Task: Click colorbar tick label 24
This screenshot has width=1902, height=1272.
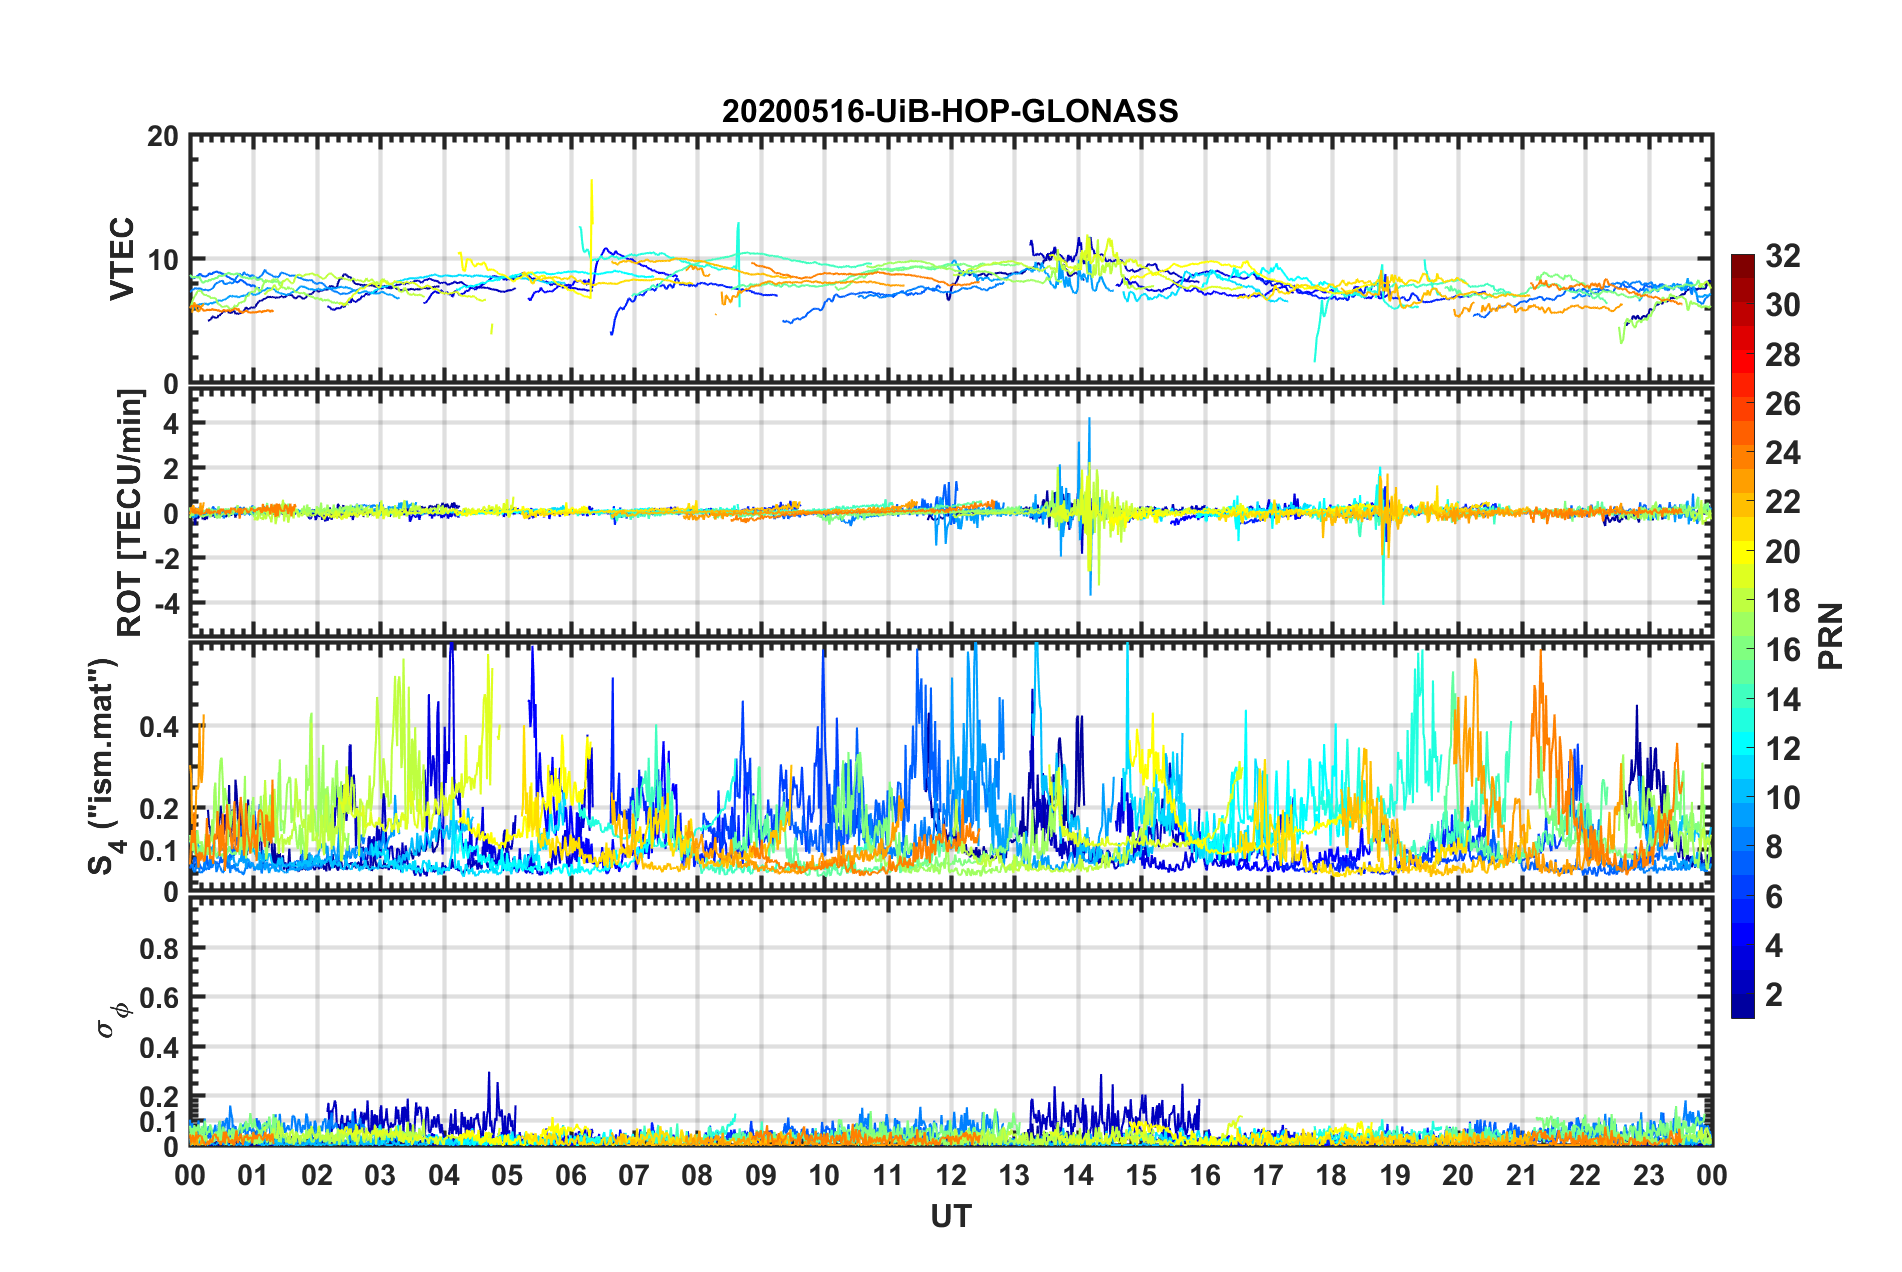Action: tap(1782, 453)
